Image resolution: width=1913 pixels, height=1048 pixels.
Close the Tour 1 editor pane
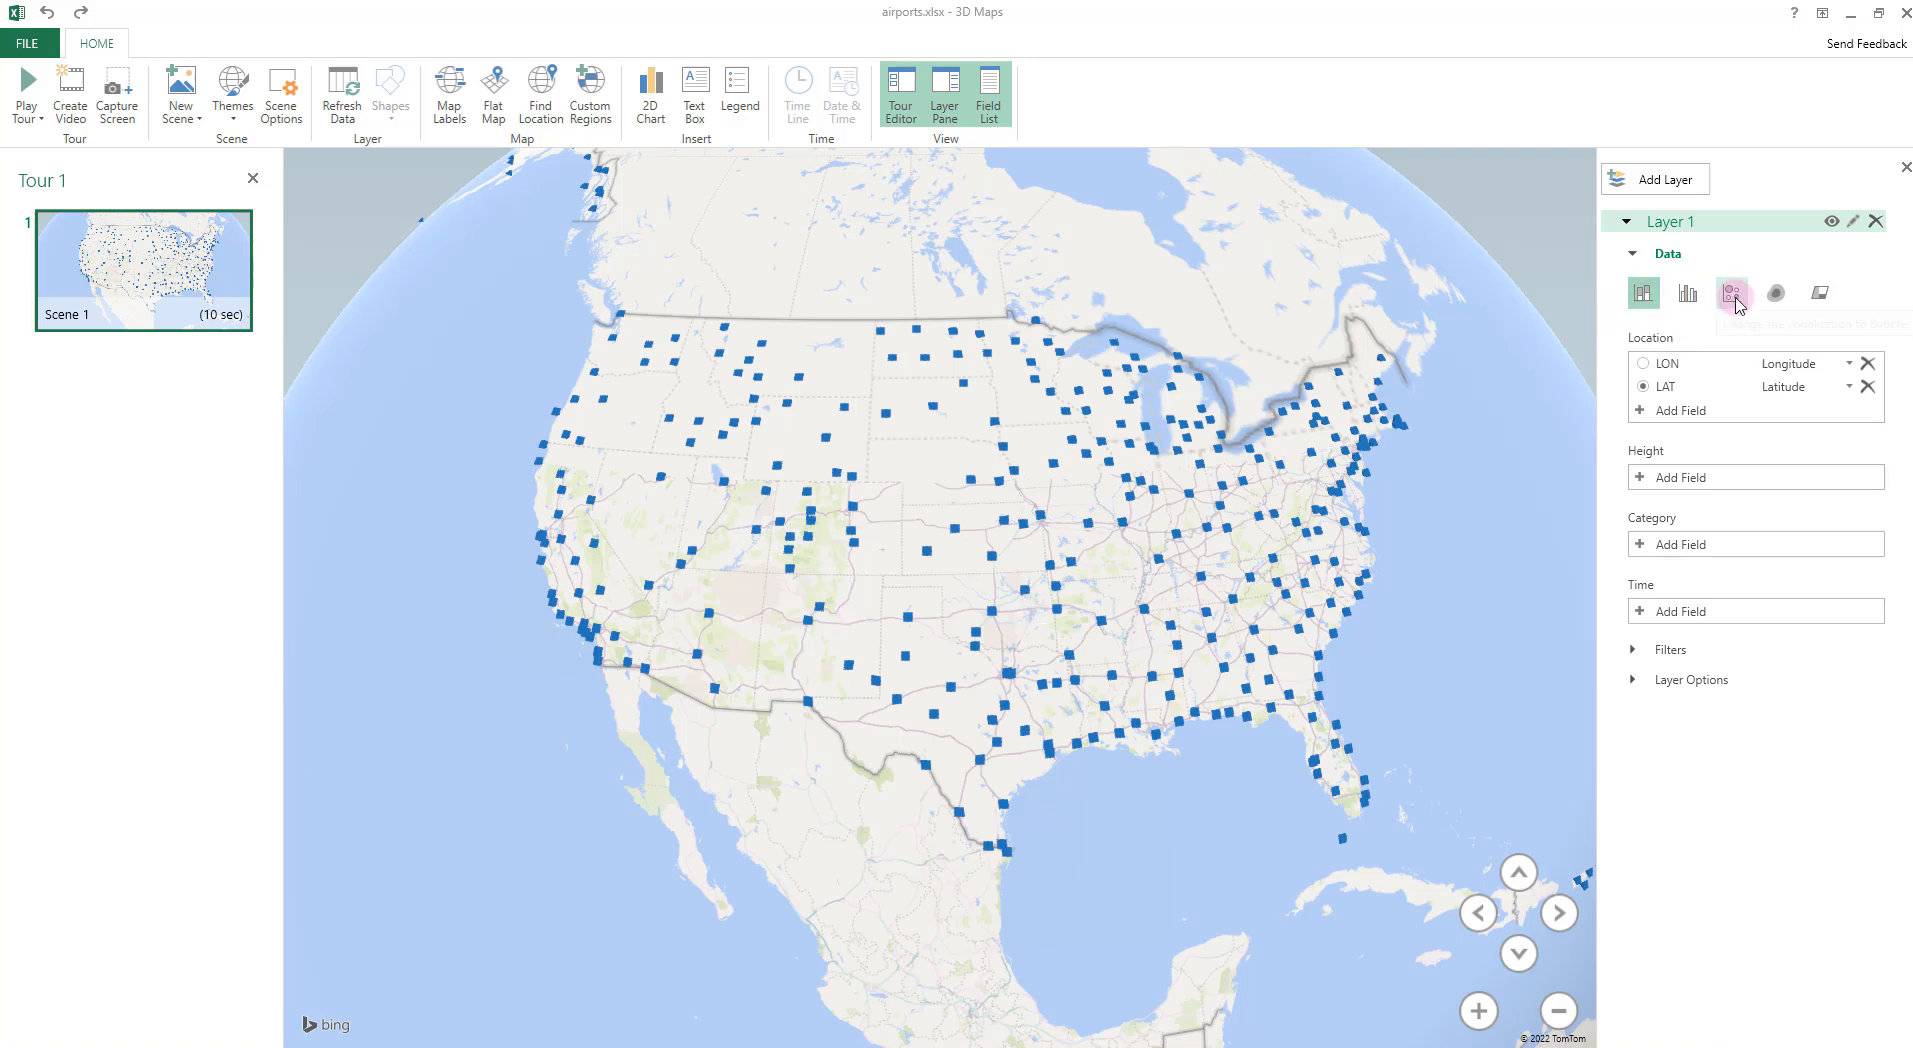tap(253, 178)
